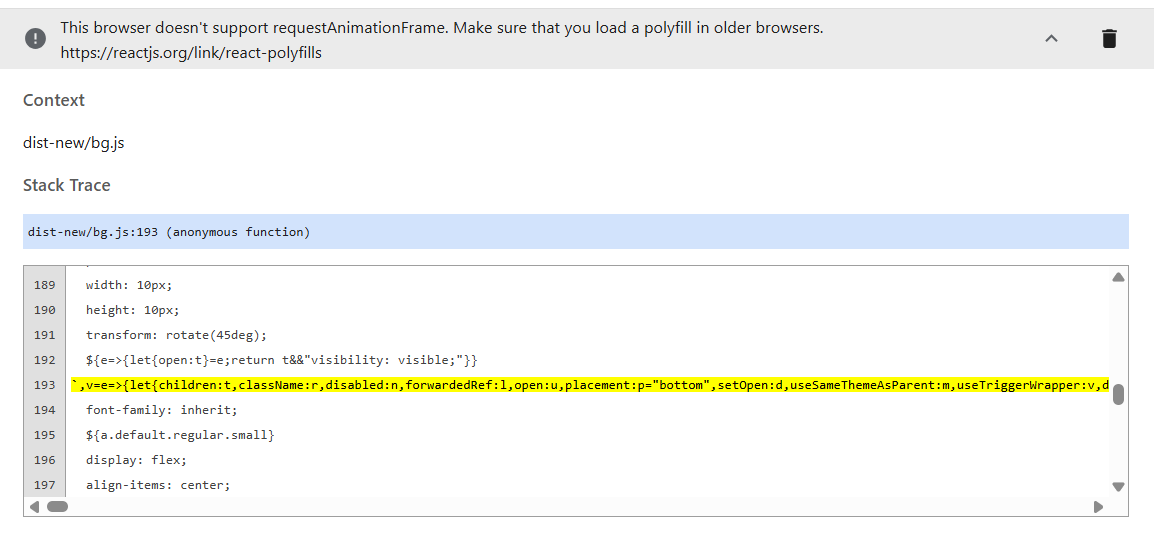Open the react-polyfills URL

(x=191, y=53)
